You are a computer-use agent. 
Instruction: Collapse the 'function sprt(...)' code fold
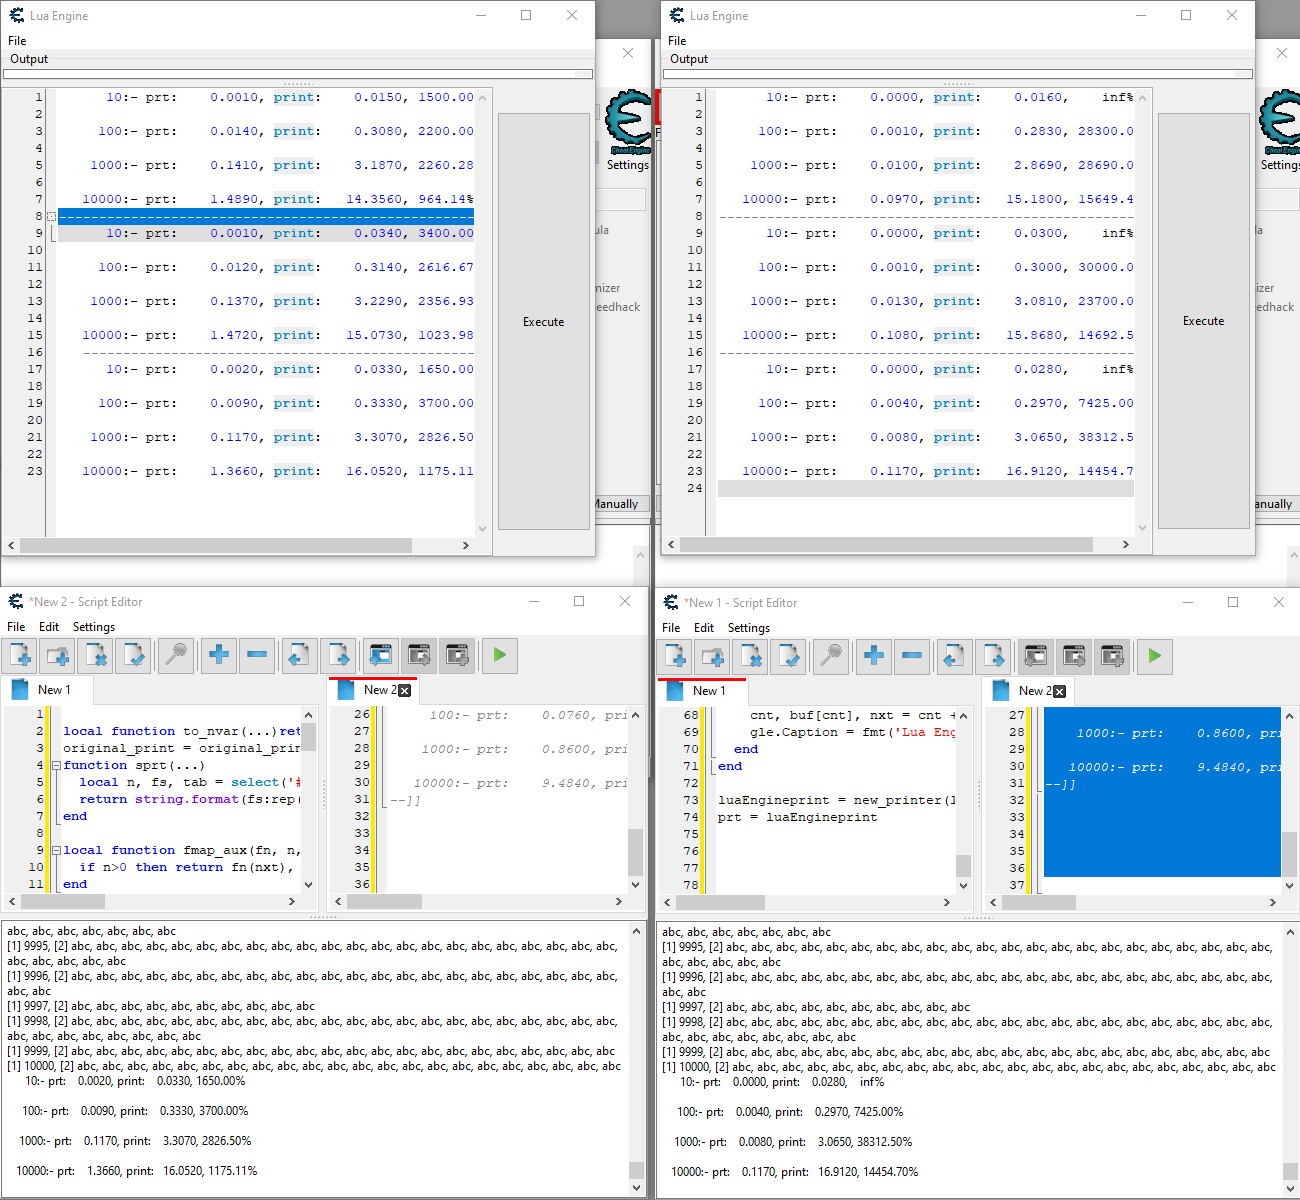click(x=56, y=766)
